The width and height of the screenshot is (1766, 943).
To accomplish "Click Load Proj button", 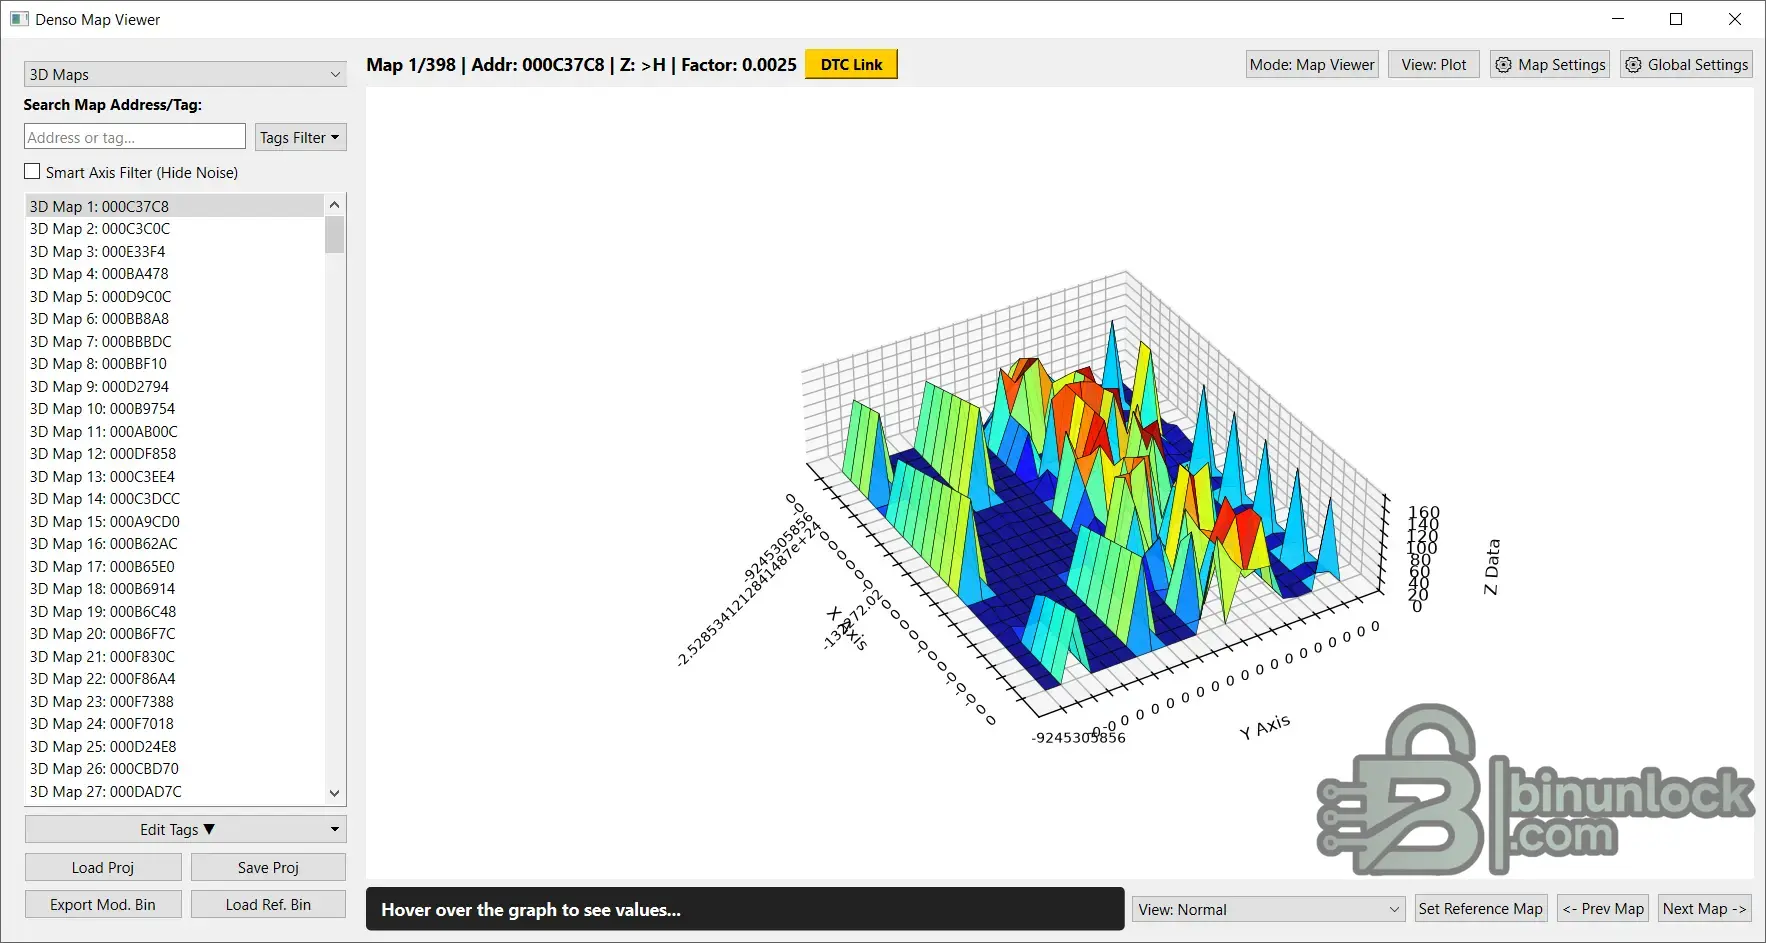I will pyautogui.click(x=103, y=867).
